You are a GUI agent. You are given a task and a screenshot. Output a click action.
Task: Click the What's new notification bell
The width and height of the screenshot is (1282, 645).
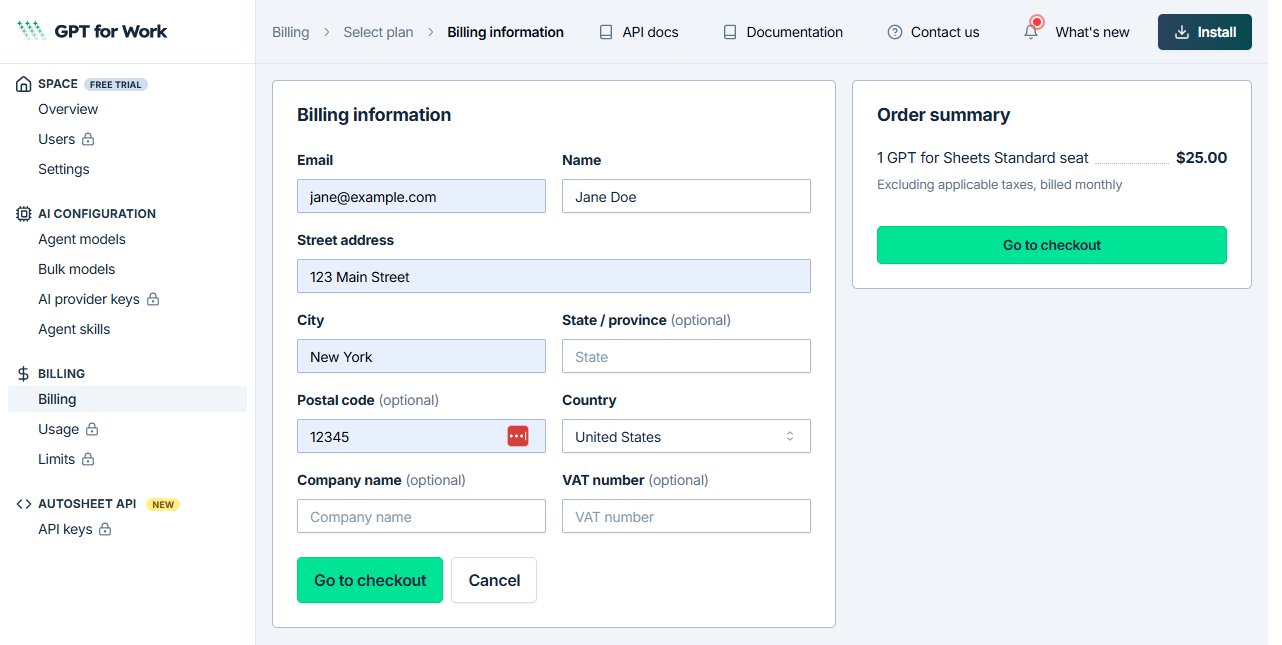coord(1031,32)
